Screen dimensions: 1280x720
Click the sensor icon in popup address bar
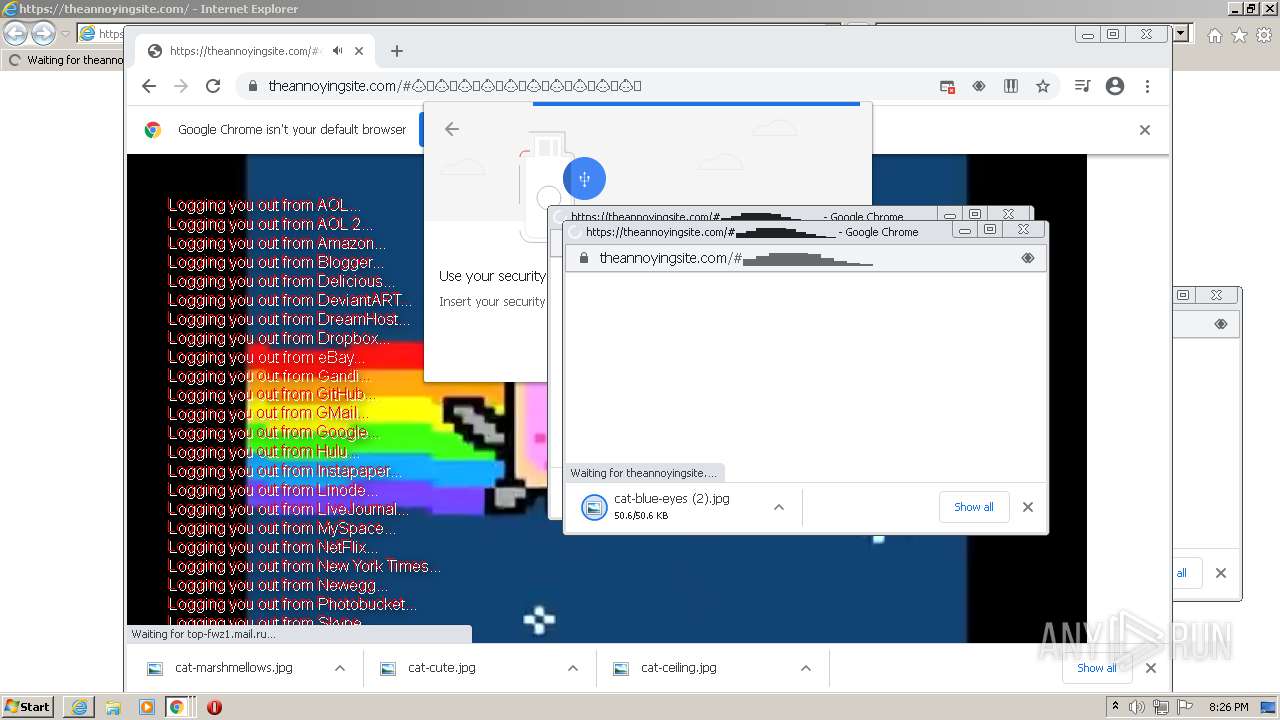click(1027, 258)
